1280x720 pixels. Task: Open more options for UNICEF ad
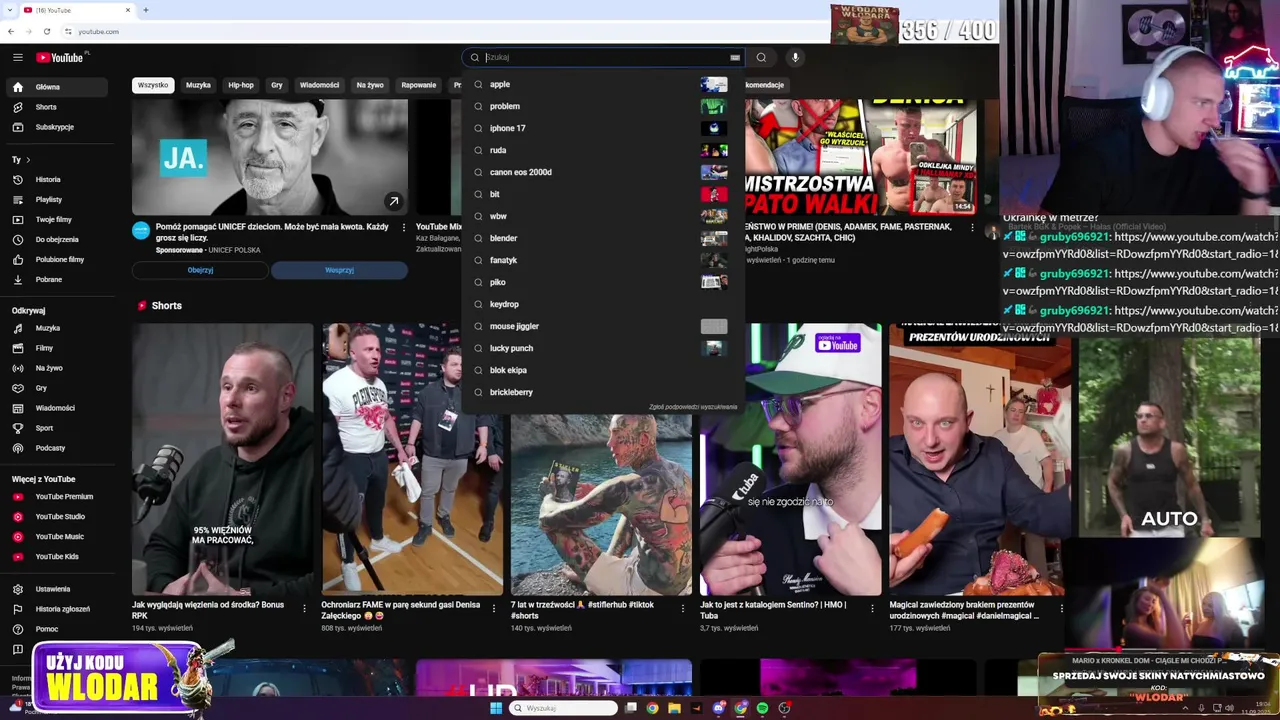404,227
